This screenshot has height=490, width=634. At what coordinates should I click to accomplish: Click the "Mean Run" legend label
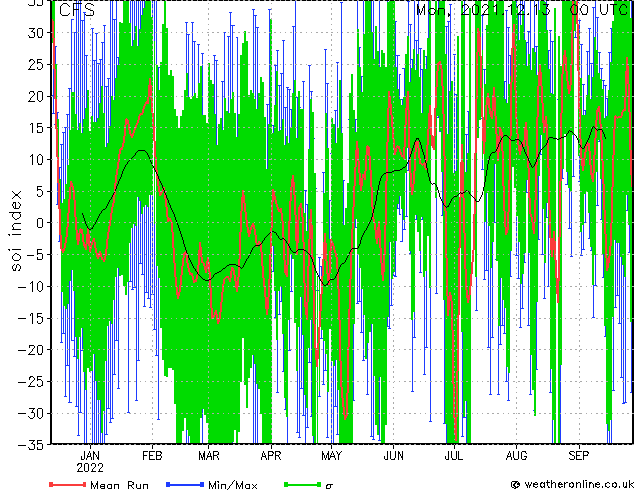(119, 485)
